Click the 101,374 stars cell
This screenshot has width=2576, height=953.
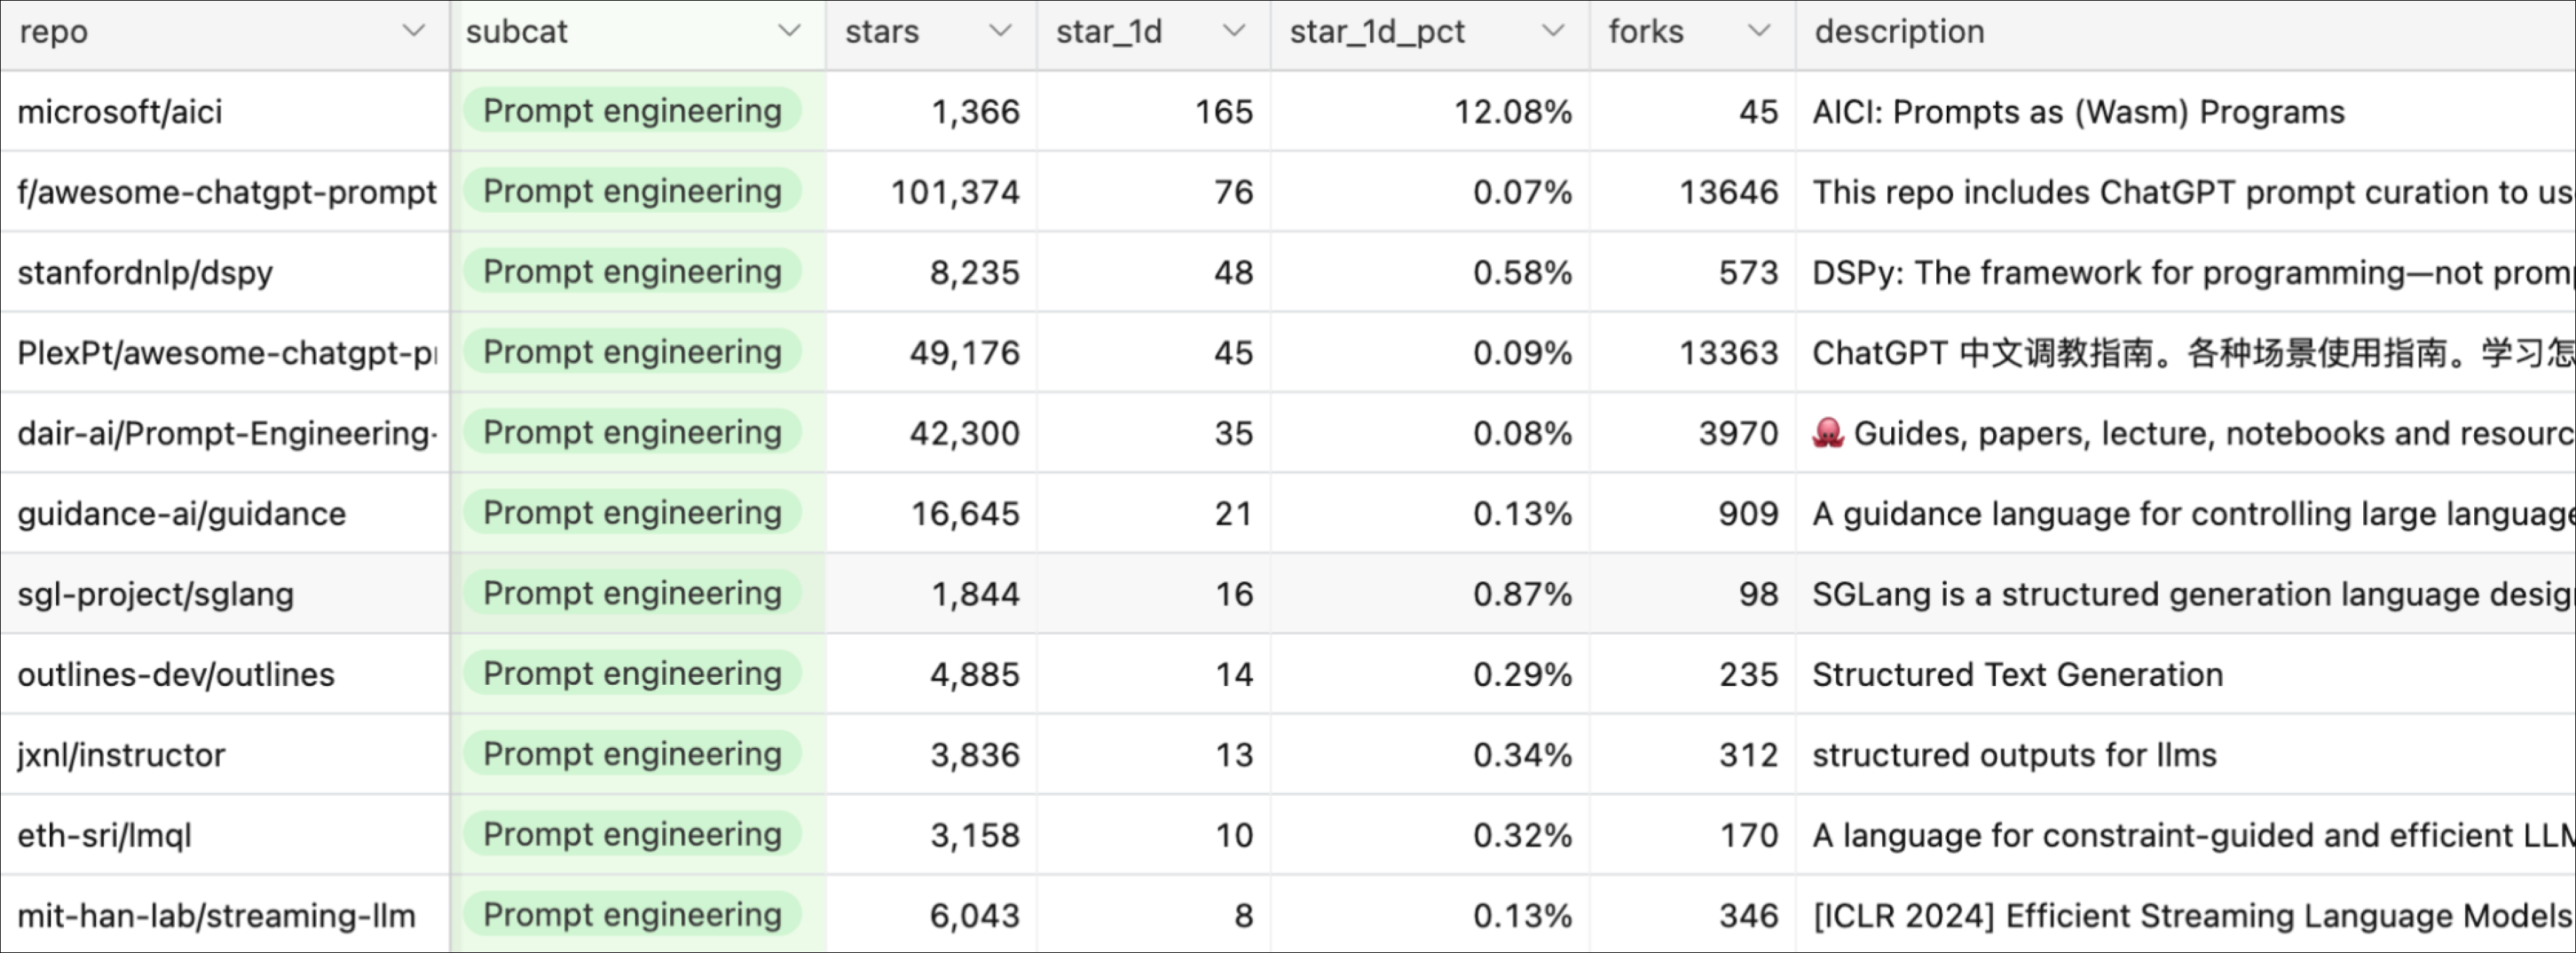point(955,192)
